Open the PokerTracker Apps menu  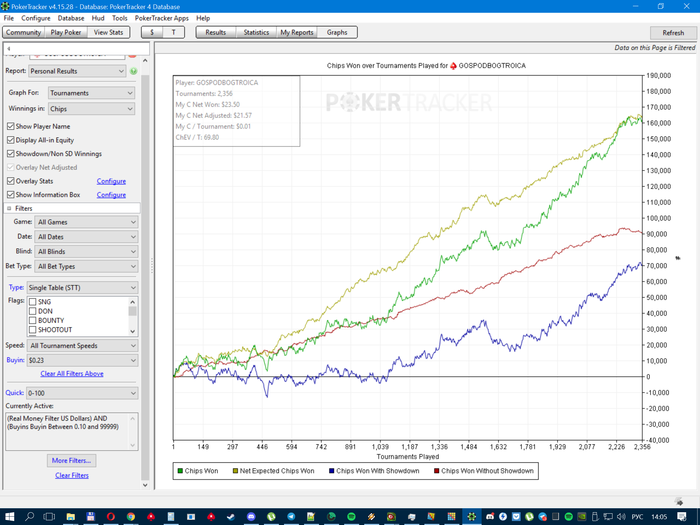coord(162,18)
